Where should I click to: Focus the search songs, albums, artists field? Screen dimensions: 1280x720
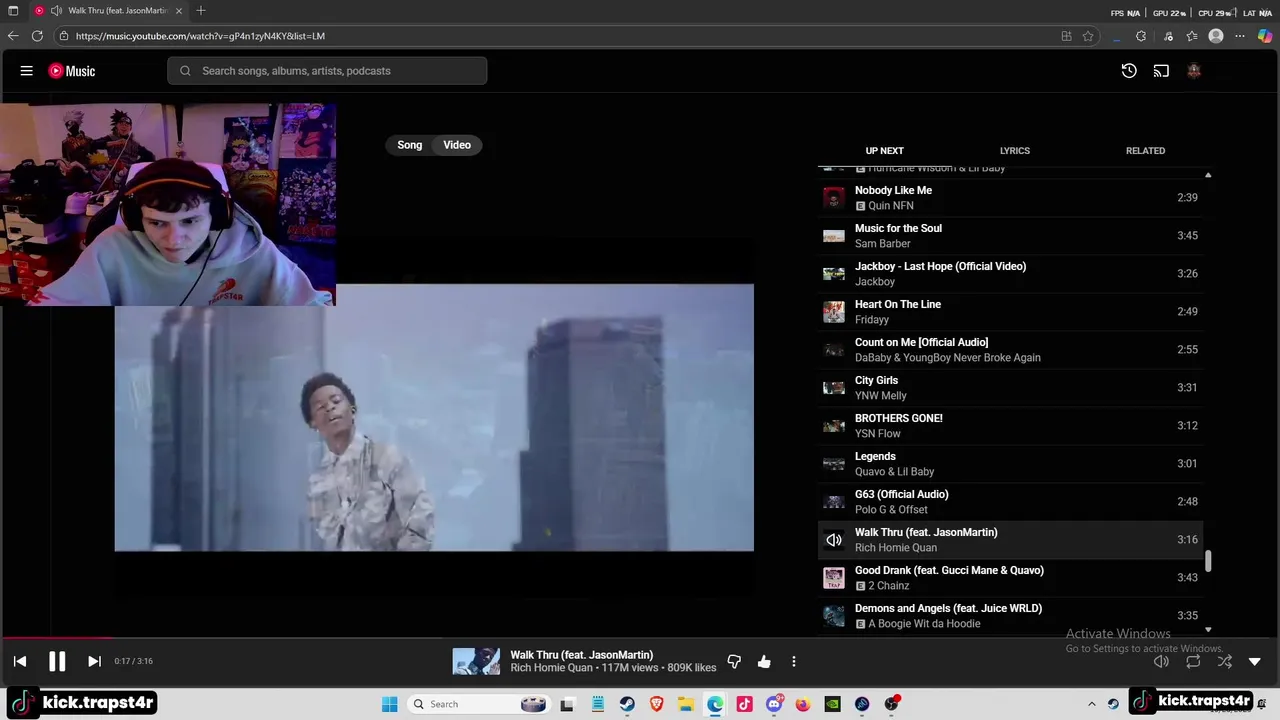click(x=327, y=71)
